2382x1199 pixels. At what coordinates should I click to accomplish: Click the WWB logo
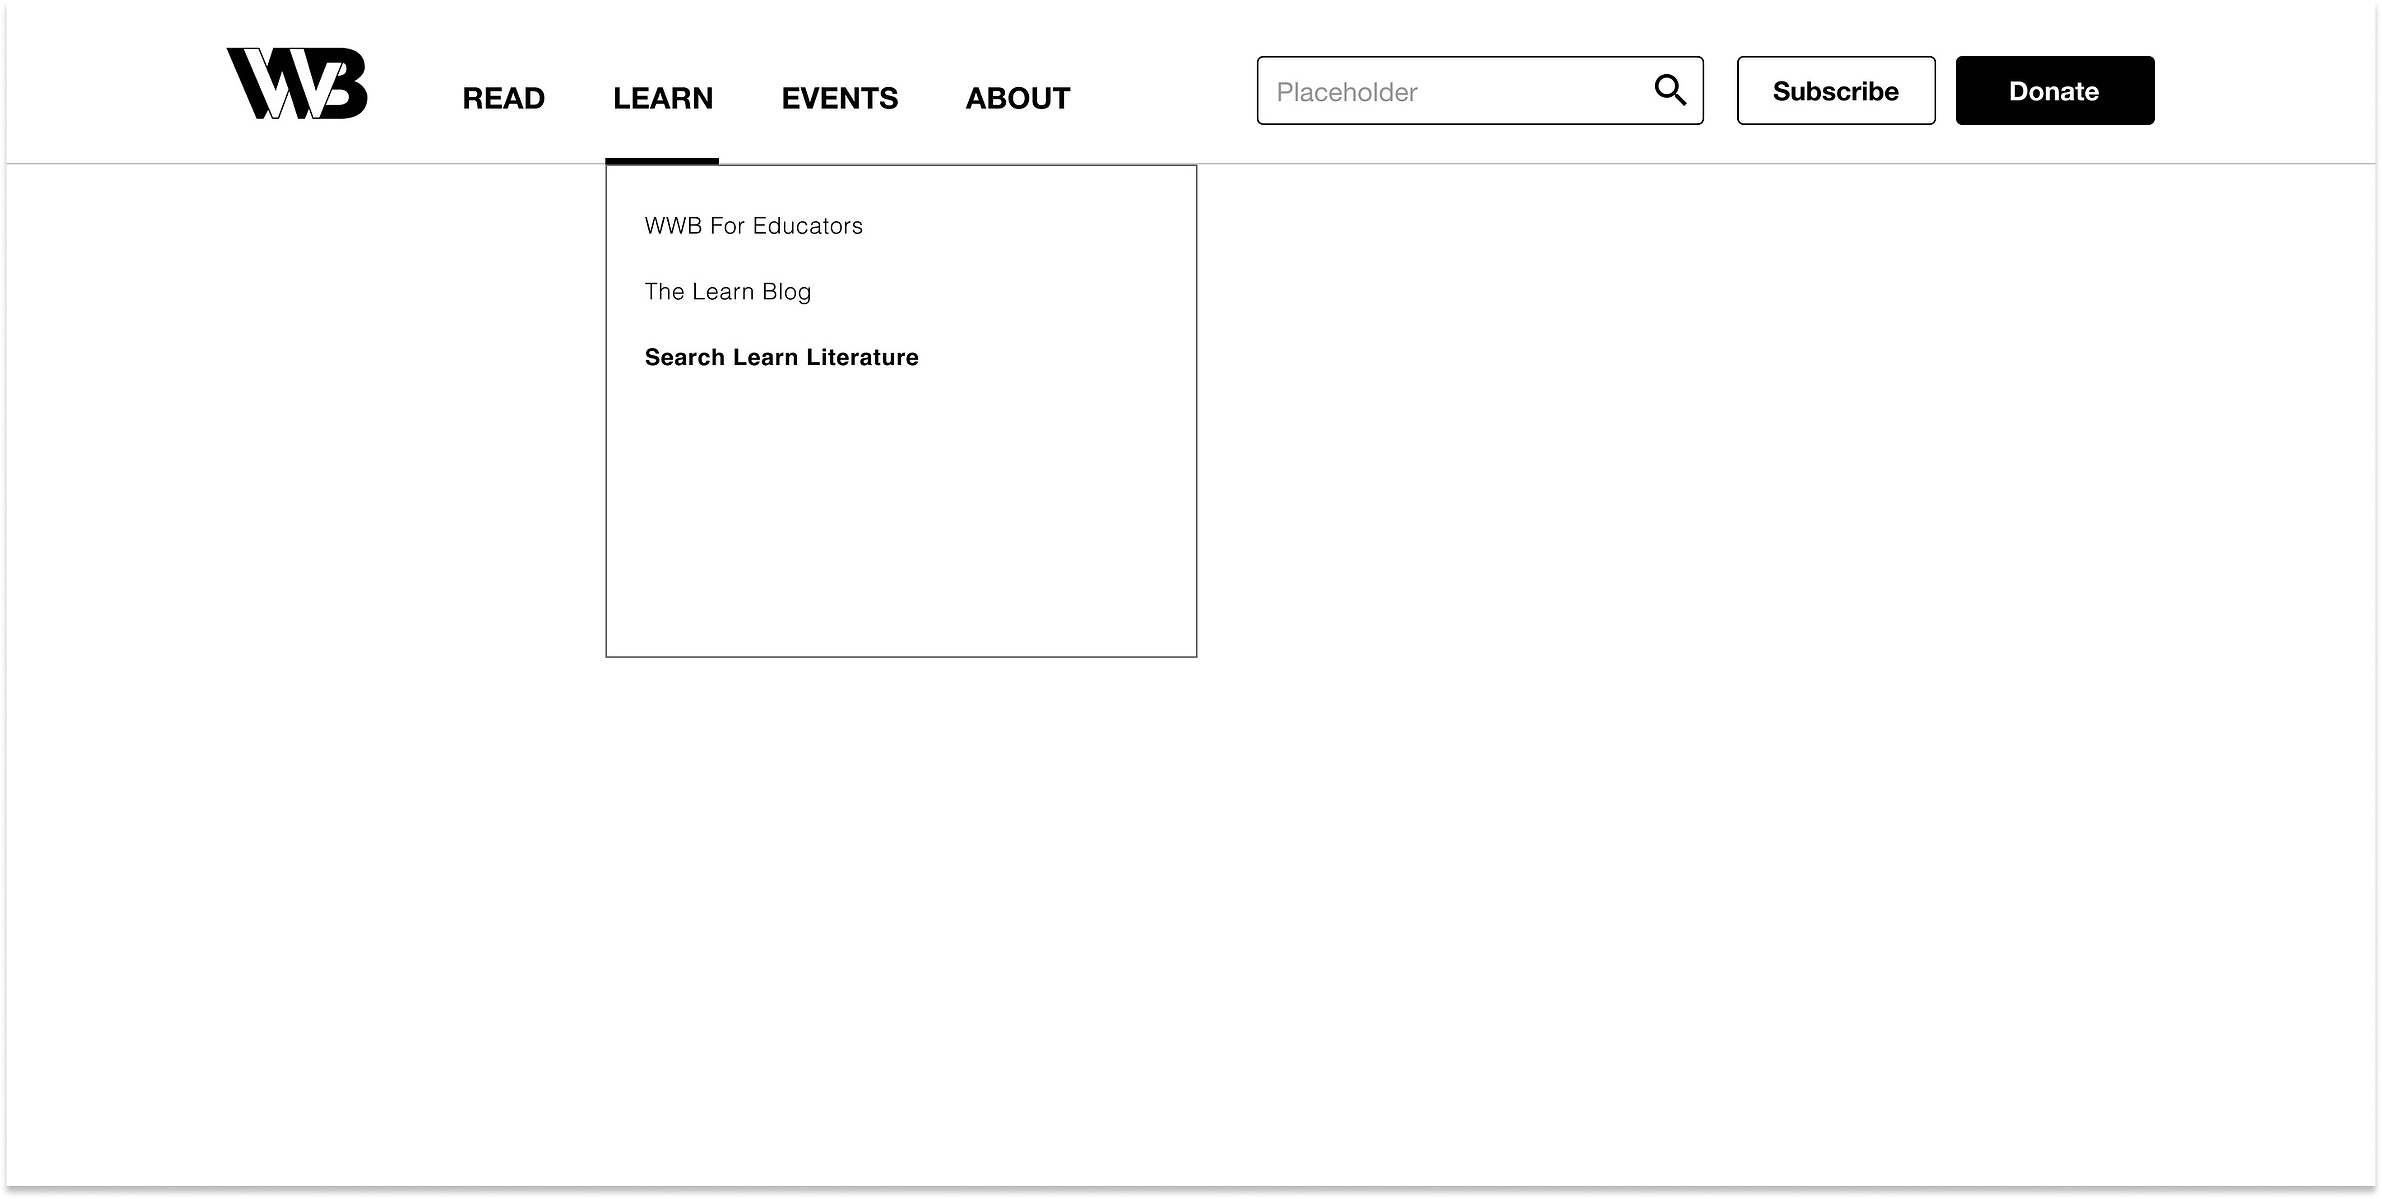297,83
